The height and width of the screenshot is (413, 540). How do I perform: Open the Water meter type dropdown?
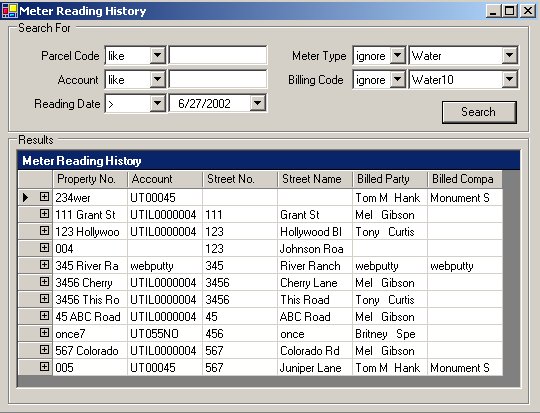[509, 55]
